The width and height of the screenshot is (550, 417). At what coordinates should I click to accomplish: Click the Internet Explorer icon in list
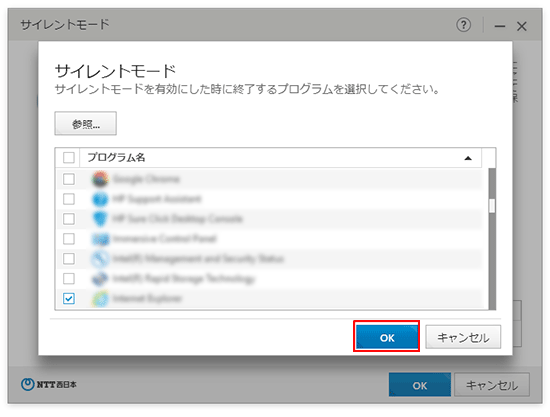[x=100, y=299]
